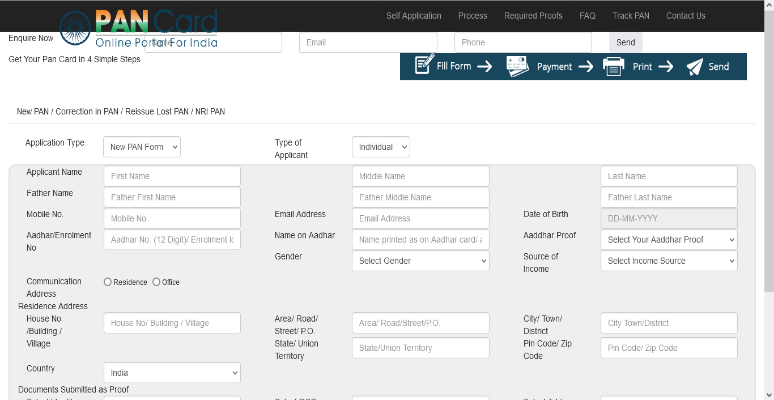Click the 'Enquire Now' label
This screenshot has width=774, height=400.
click(x=31, y=39)
